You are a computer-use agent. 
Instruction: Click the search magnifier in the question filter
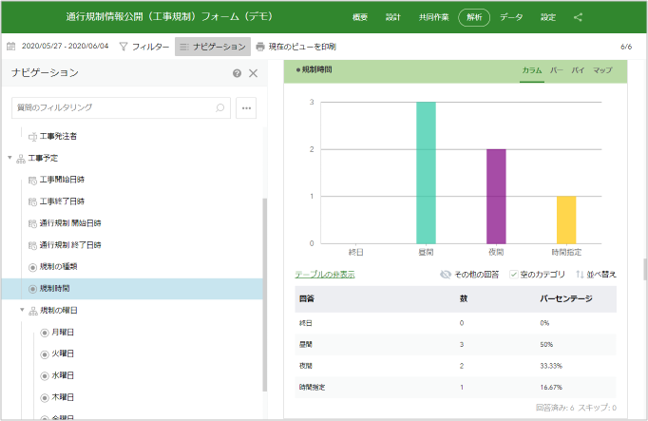point(220,106)
